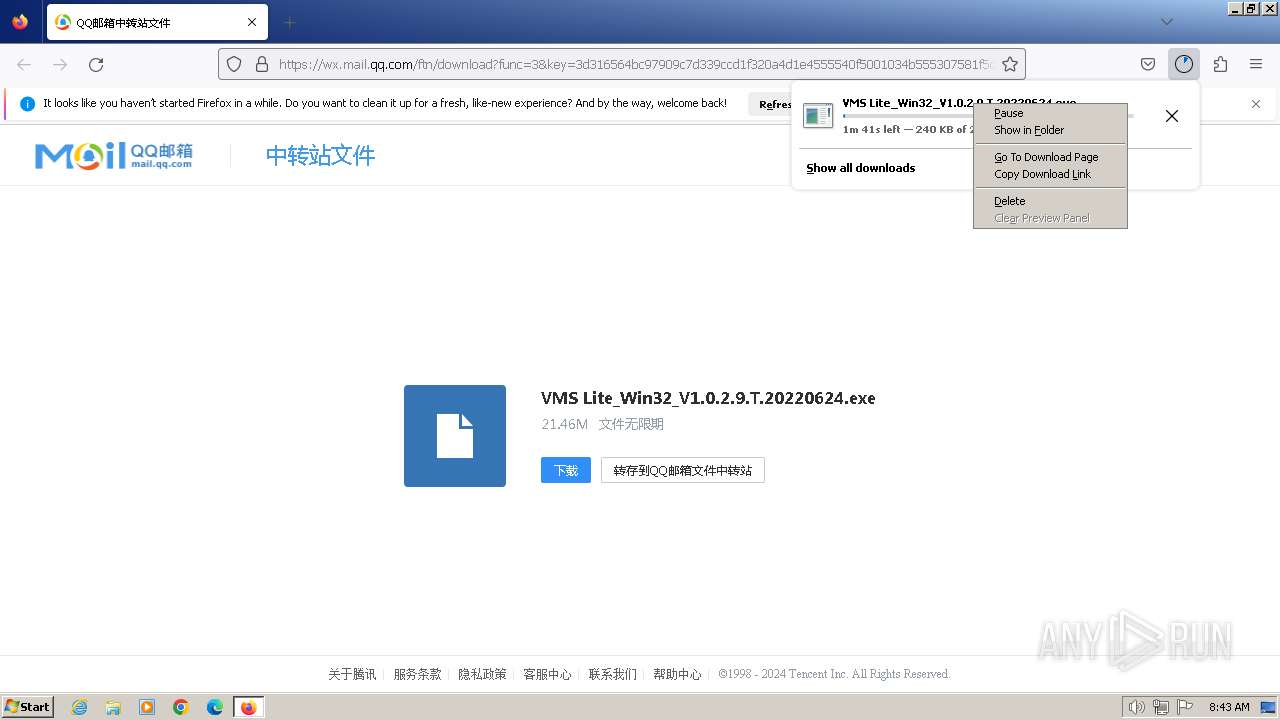This screenshot has width=1280, height=720.
Task: Click the Firefox View icon
Action: pyautogui.click(x=20, y=21)
